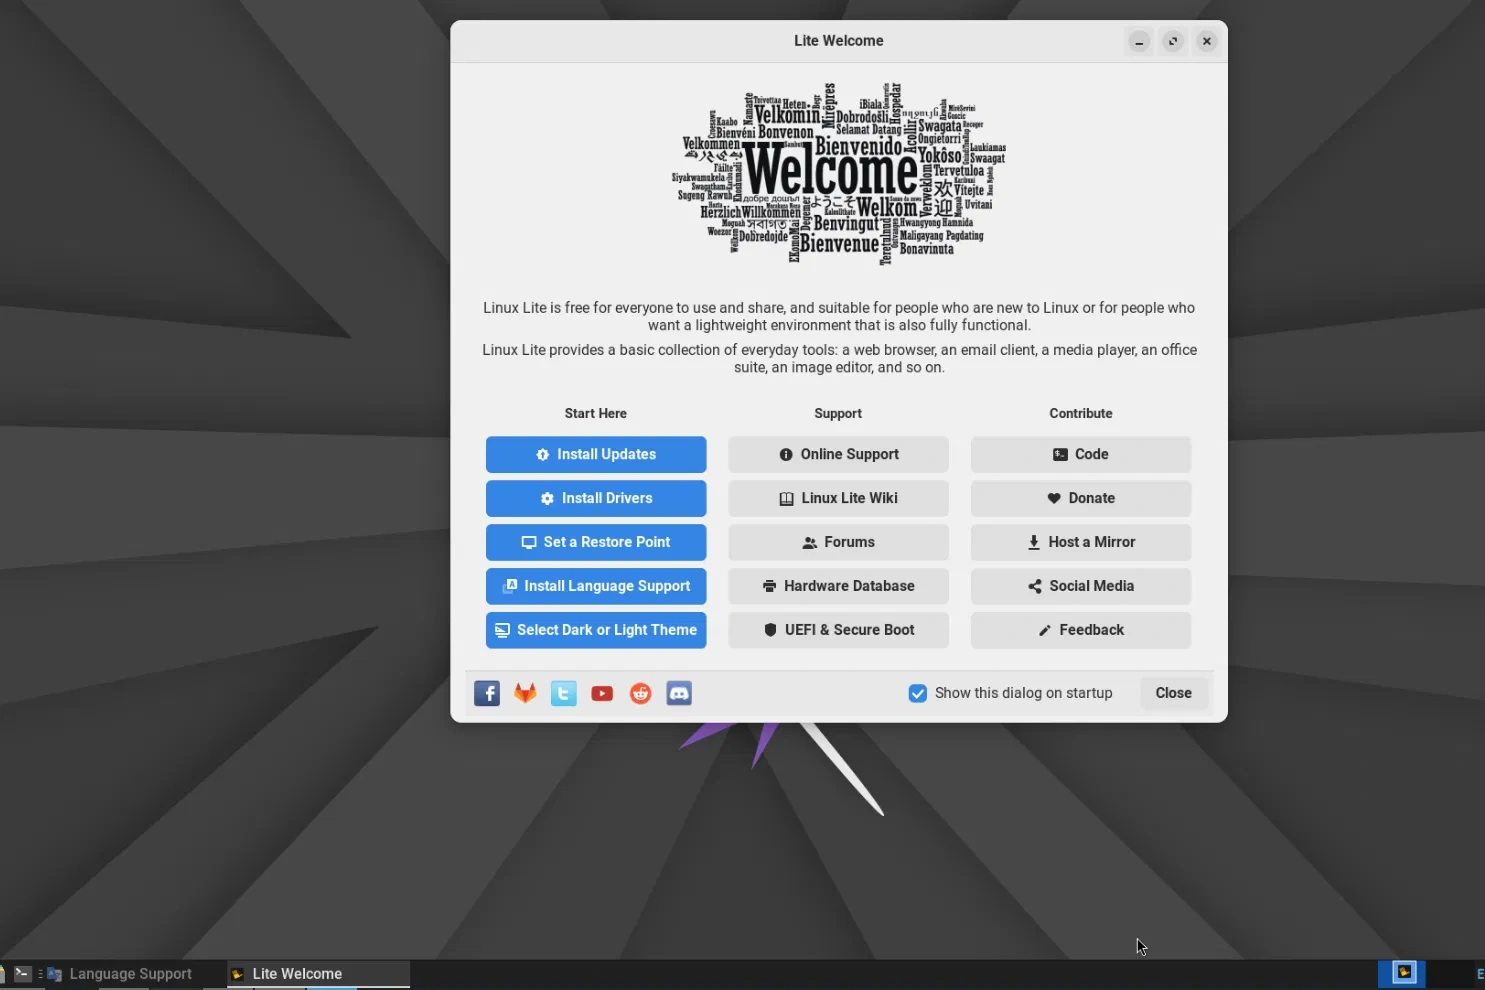Open the Facebook social icon

[x=487, y=693]
